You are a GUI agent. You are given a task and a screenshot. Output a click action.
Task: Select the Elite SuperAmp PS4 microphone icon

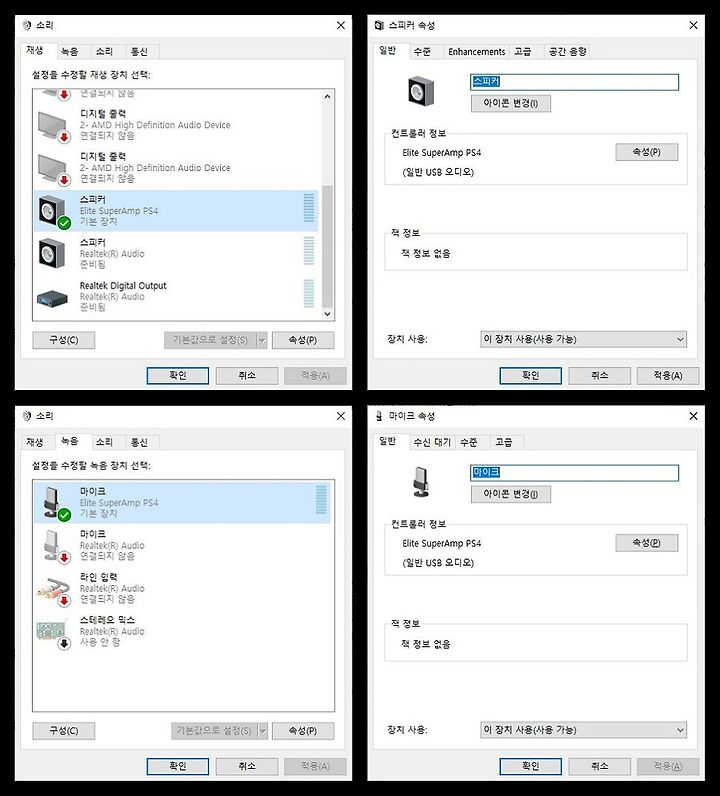tap(55, 504)
